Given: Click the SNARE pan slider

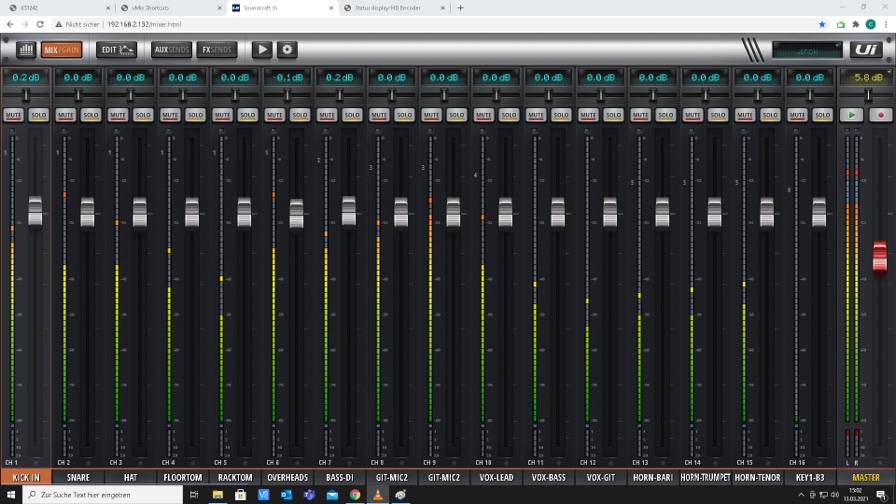Looking at the screenshot, I should (78, 94).
